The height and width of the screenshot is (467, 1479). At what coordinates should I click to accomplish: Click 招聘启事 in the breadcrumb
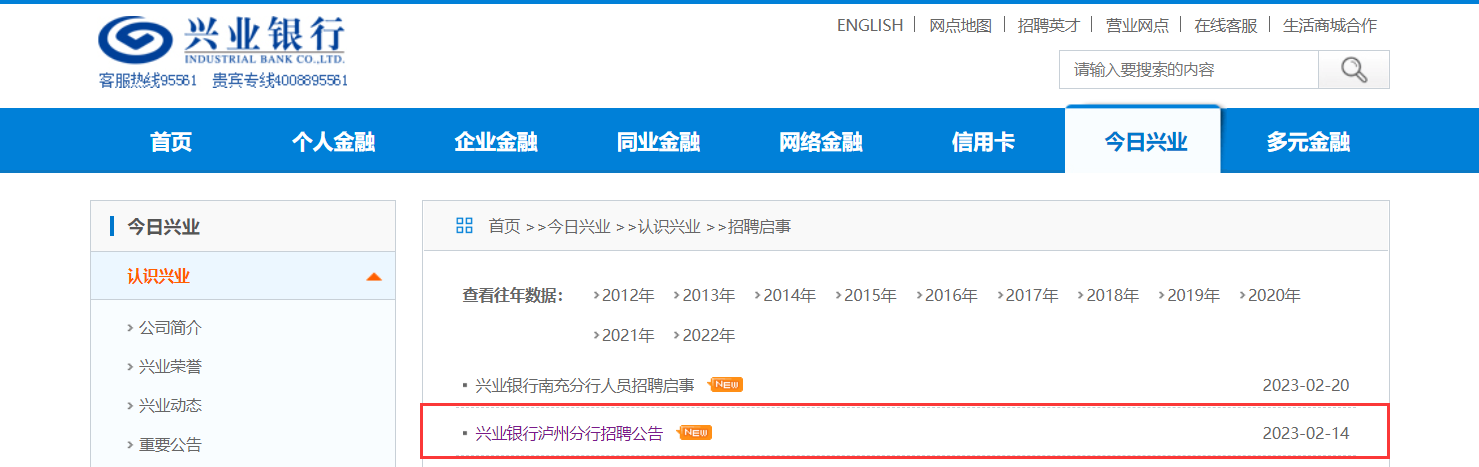pyautogui.click(x=759, y=227)
